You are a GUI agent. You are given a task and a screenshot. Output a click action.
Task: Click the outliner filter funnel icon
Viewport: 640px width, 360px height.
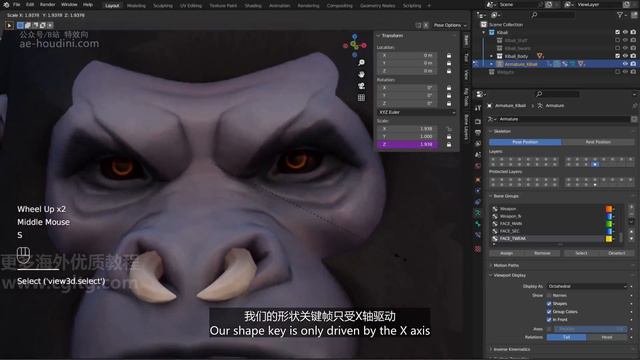(x=620, y=15)
